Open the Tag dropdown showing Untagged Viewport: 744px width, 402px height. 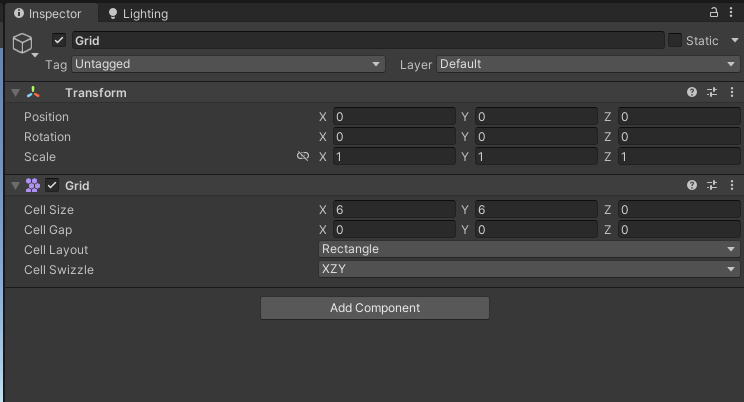(228, 64)
